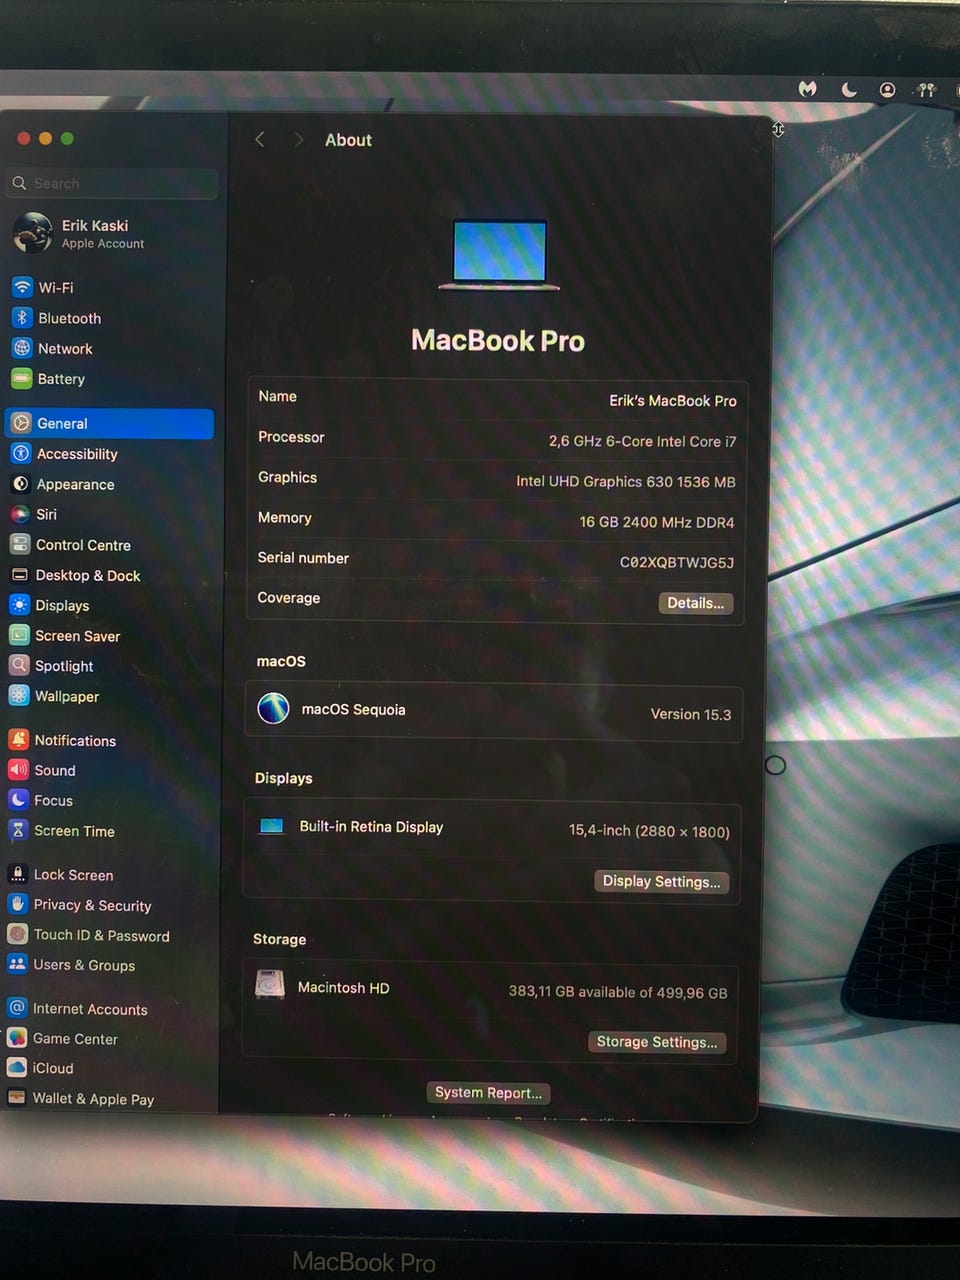This screenshot has width=960, height=1280.
Task: Select the Lock Screen icon
Action: [17, 874]
